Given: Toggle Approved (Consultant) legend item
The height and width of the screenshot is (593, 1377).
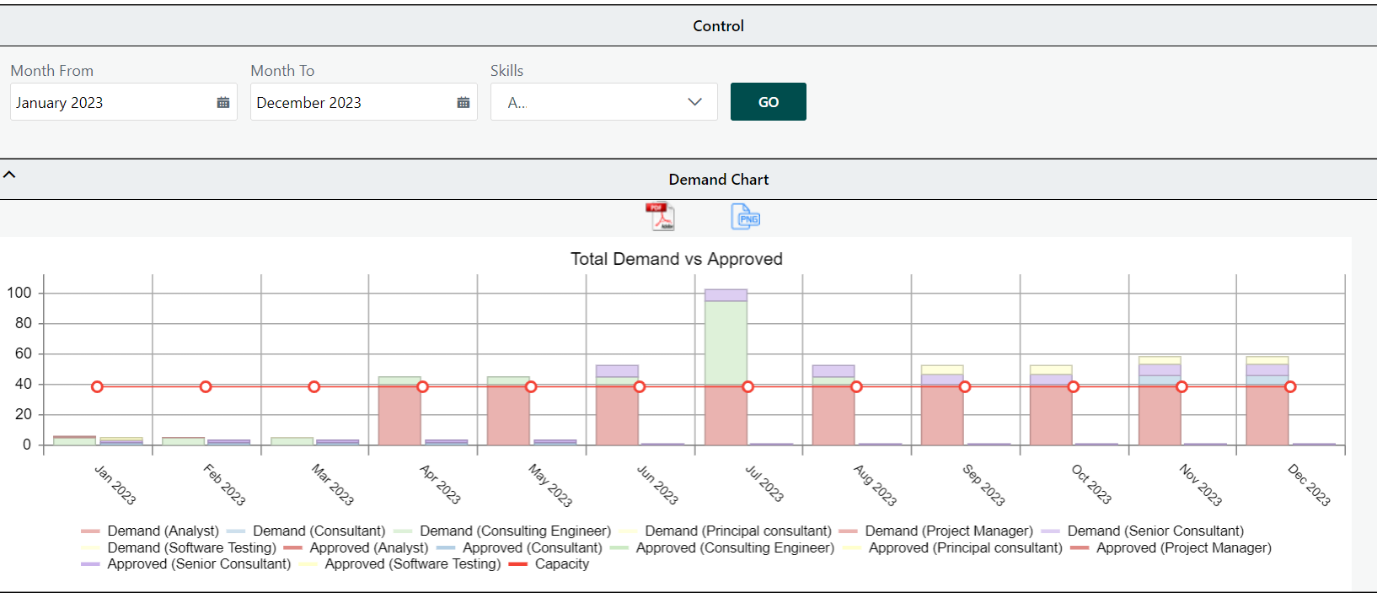Looking at the screenshot, I should pos(520,548).
